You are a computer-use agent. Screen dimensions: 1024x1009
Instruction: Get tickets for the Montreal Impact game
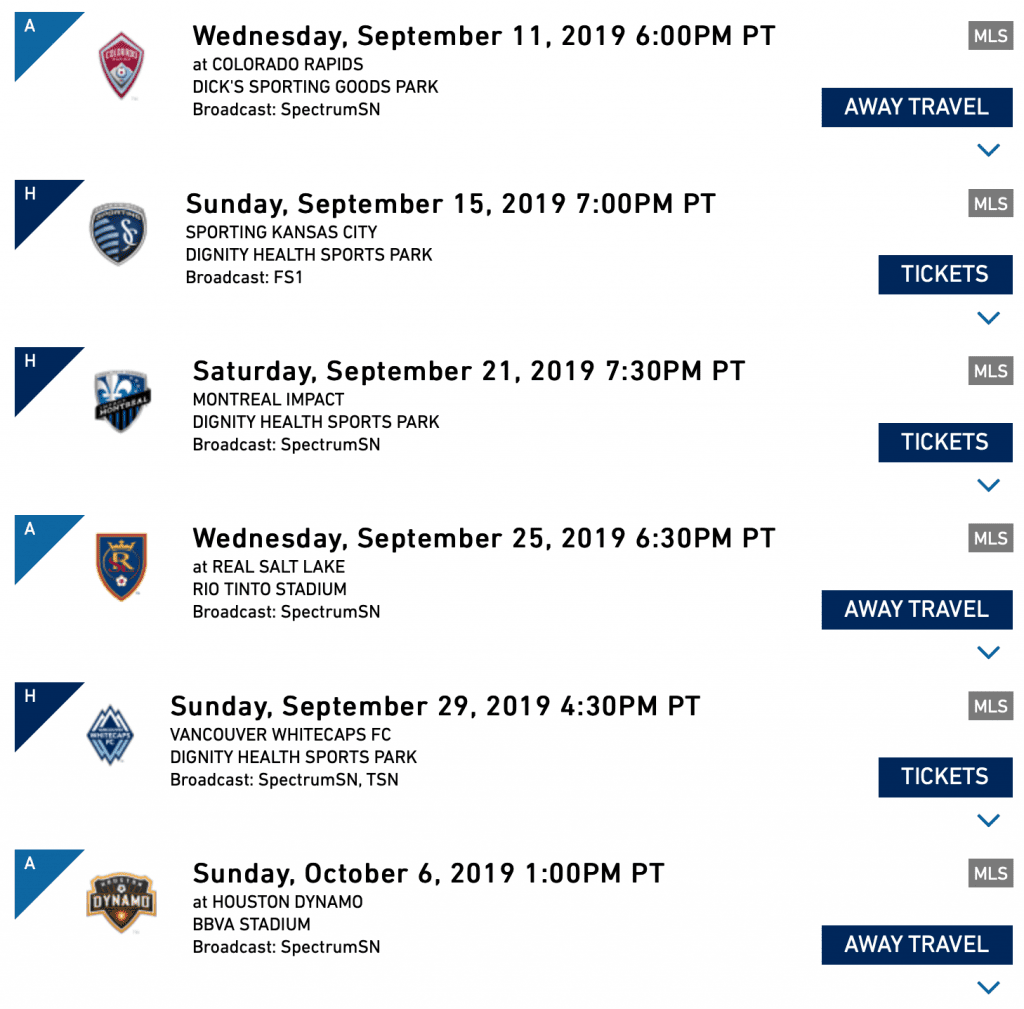[945, 442]
